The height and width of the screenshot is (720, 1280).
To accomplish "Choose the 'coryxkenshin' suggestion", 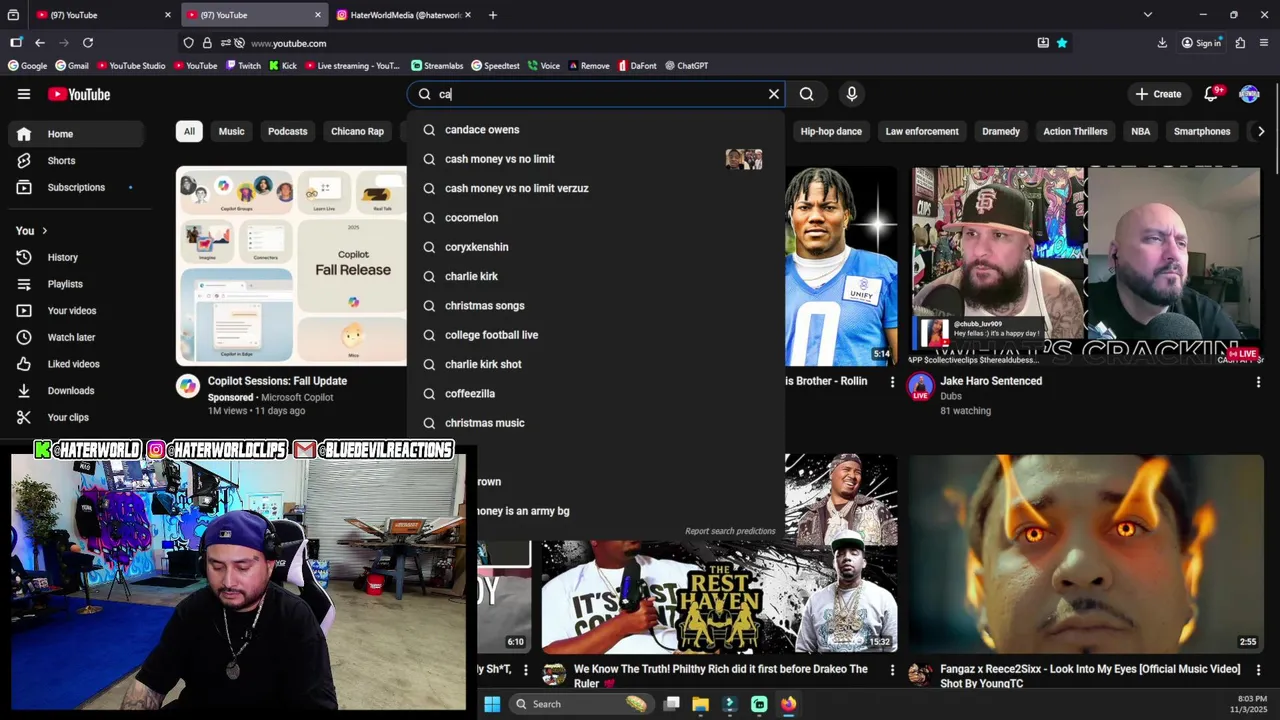I will [595, 247].
